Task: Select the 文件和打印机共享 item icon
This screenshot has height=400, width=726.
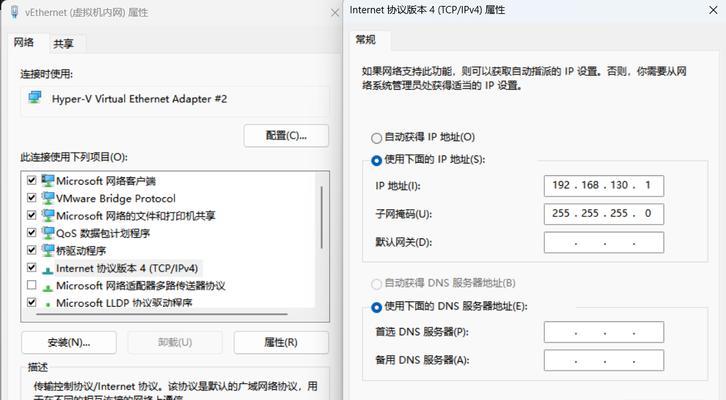Action: coord(48,216)
